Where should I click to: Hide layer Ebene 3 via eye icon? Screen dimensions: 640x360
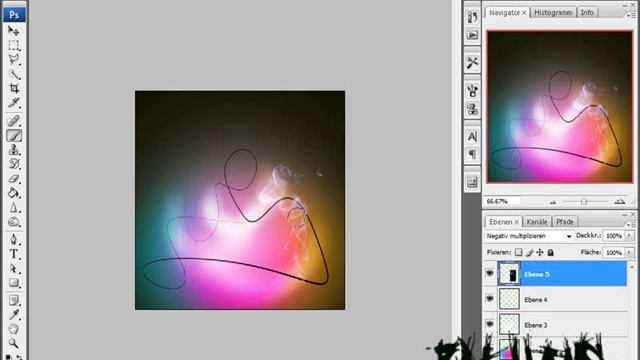pyautogui.click(x=489, y=324)
